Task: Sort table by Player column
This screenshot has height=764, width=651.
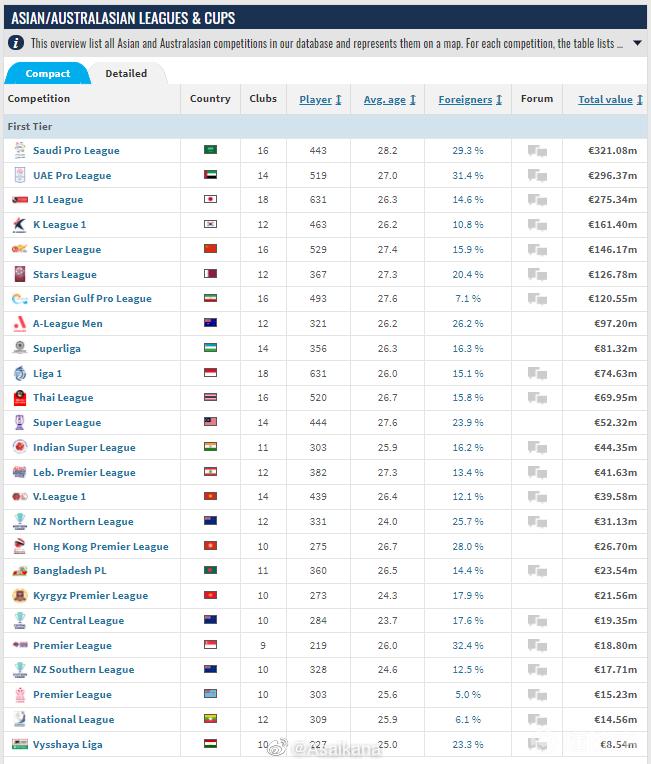Action: [320, 99]
